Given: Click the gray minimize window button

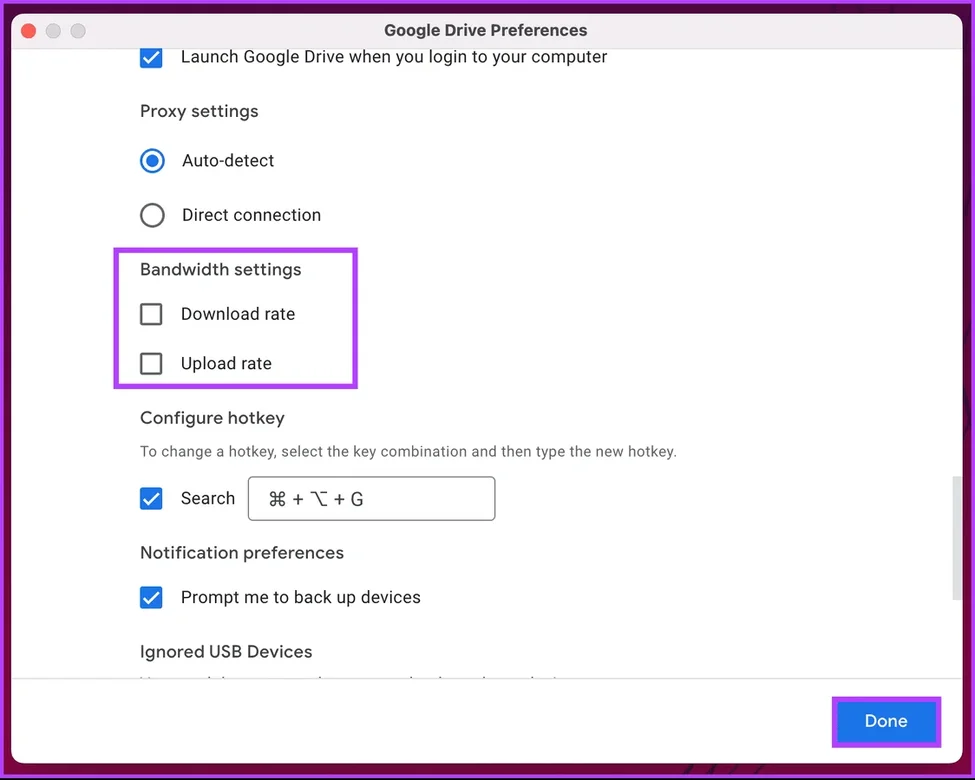Looking at the screenshot, I should point(53,31).
